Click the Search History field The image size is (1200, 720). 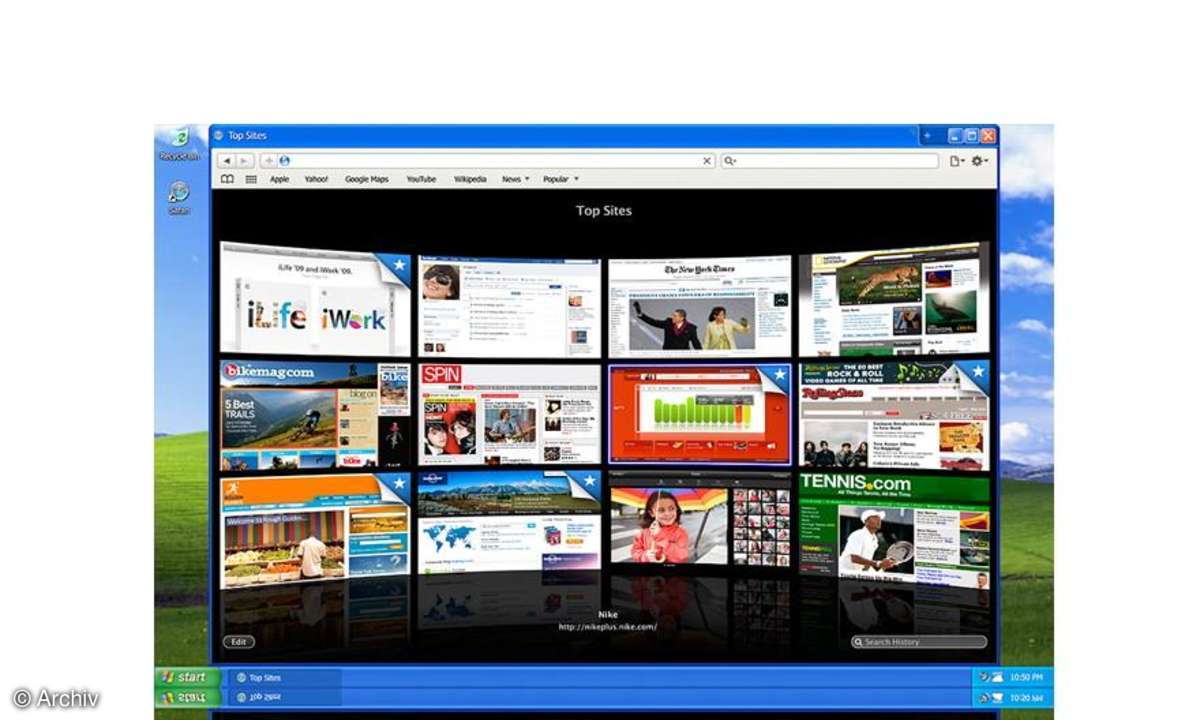tap(919, 642)
